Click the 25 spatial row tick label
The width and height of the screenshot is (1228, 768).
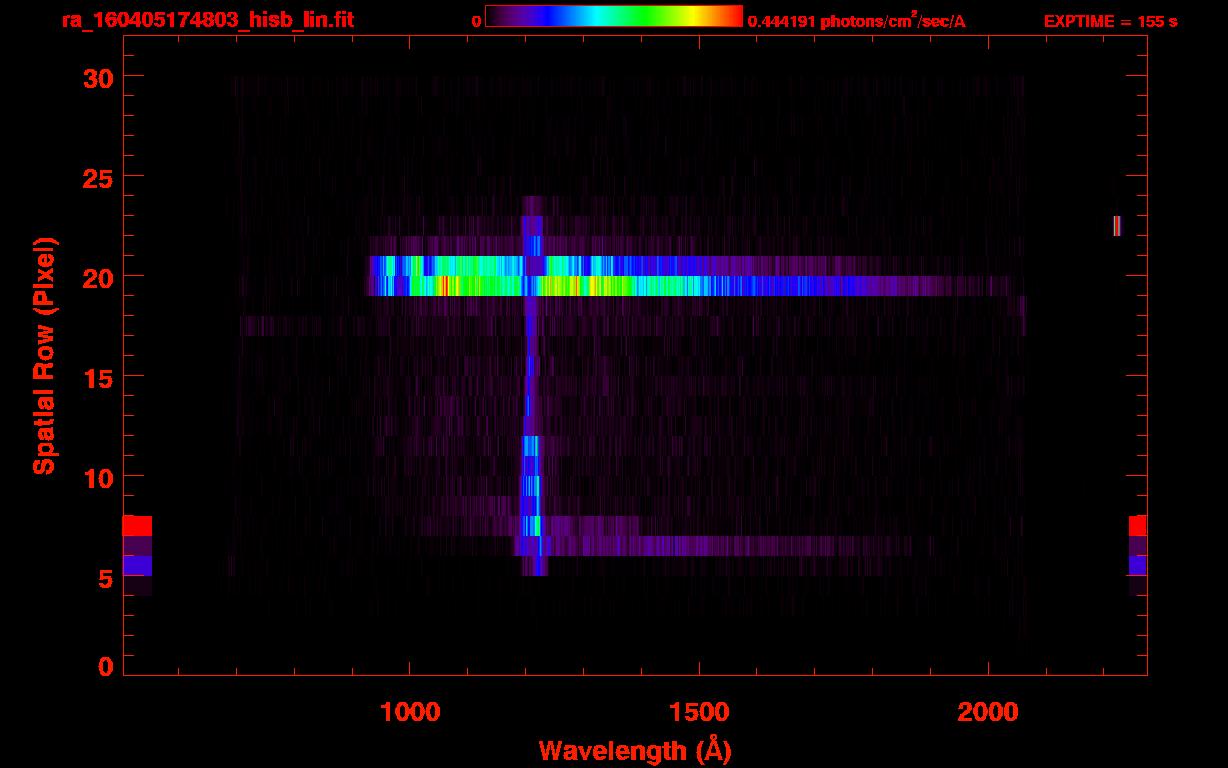tap(98, 177)
